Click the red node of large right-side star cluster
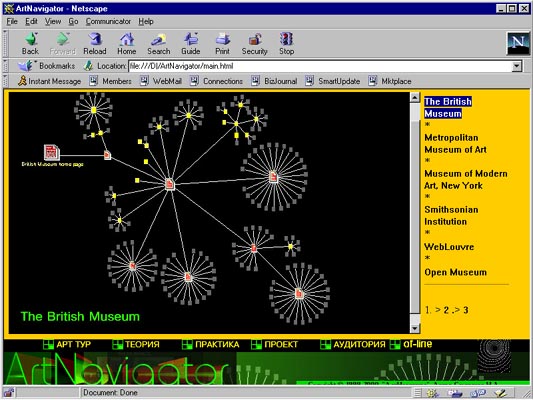Image resolution: width=533 pixels, height=400 pixels. (x=273, y=177)
